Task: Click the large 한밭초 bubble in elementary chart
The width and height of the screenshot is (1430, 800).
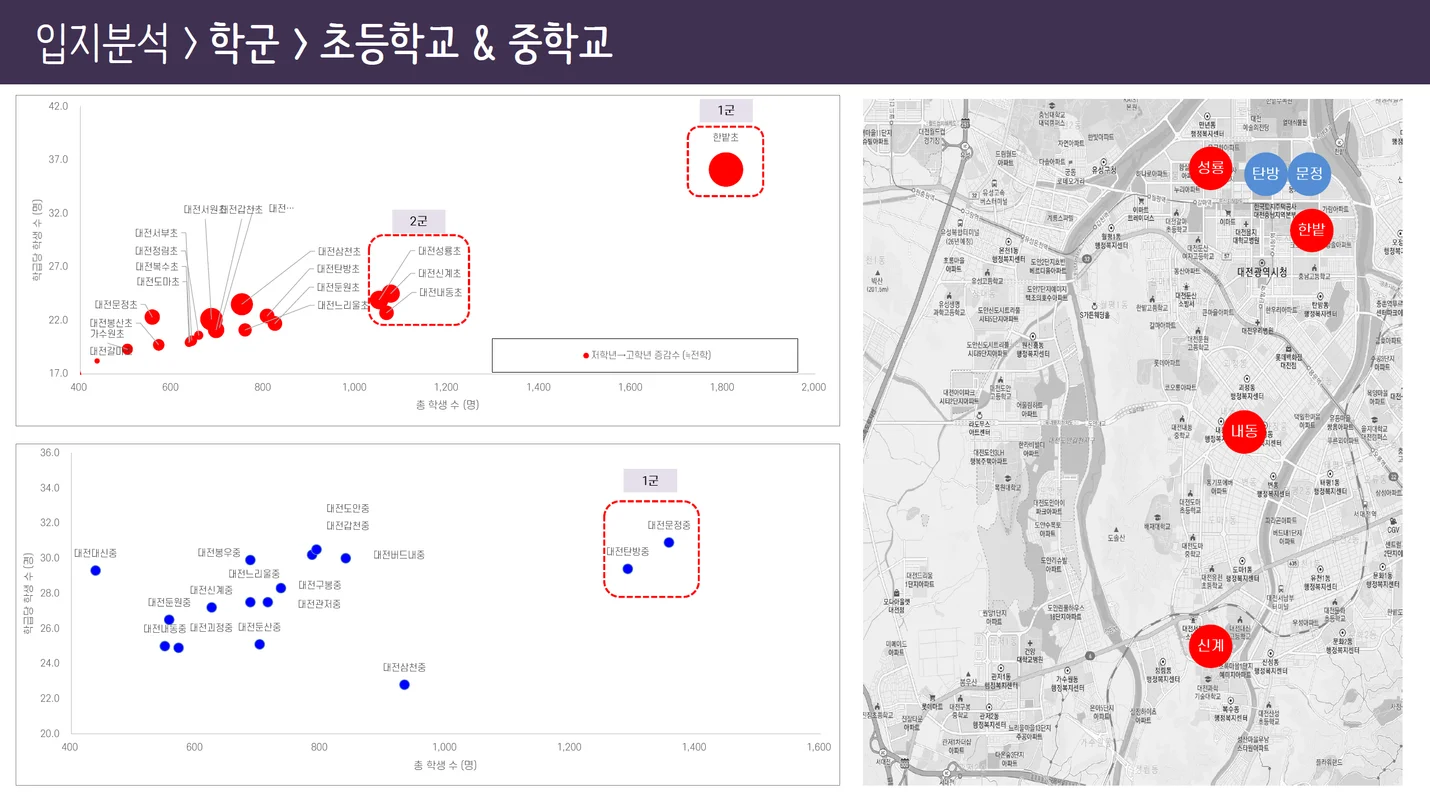Action: pos(726,170)
